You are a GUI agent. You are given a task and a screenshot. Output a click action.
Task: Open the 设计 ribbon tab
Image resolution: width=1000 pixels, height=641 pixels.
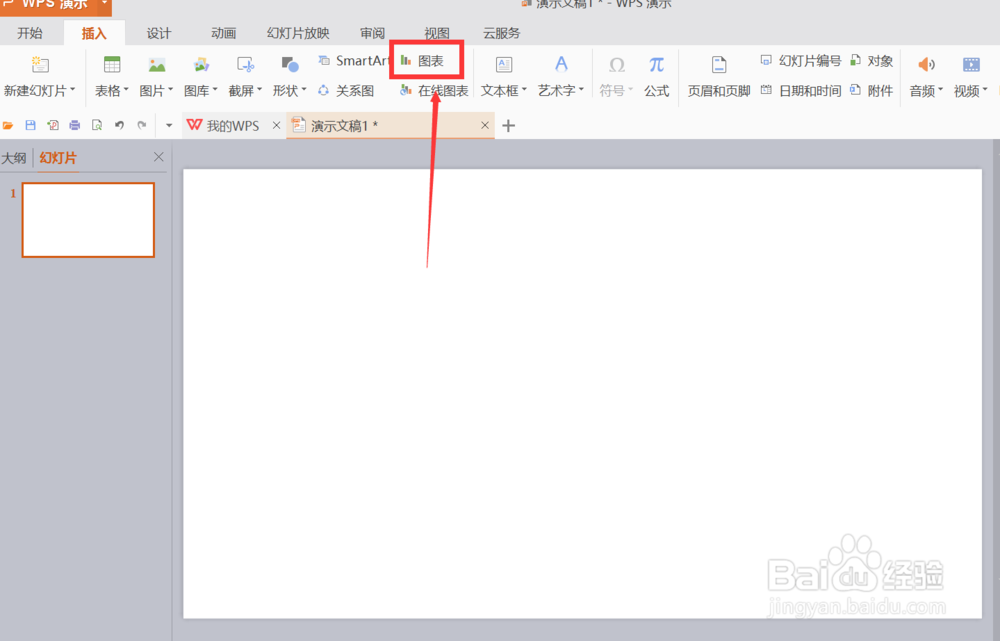pos(159,33)
